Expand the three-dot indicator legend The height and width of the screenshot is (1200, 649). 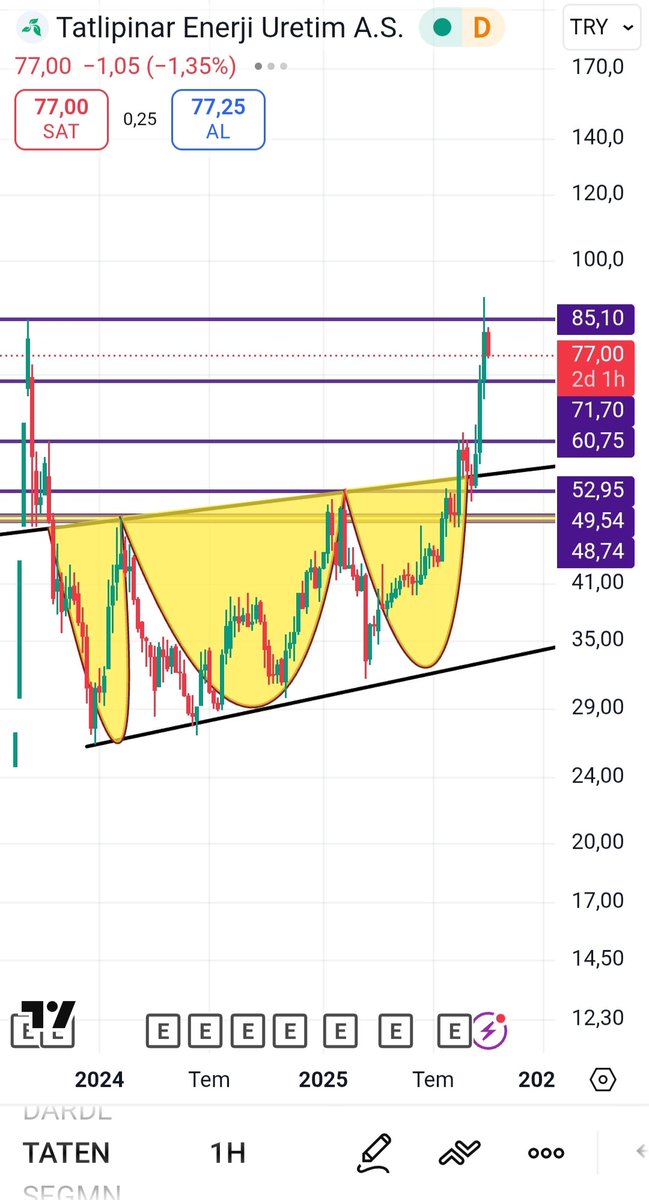tap(270, 67)
